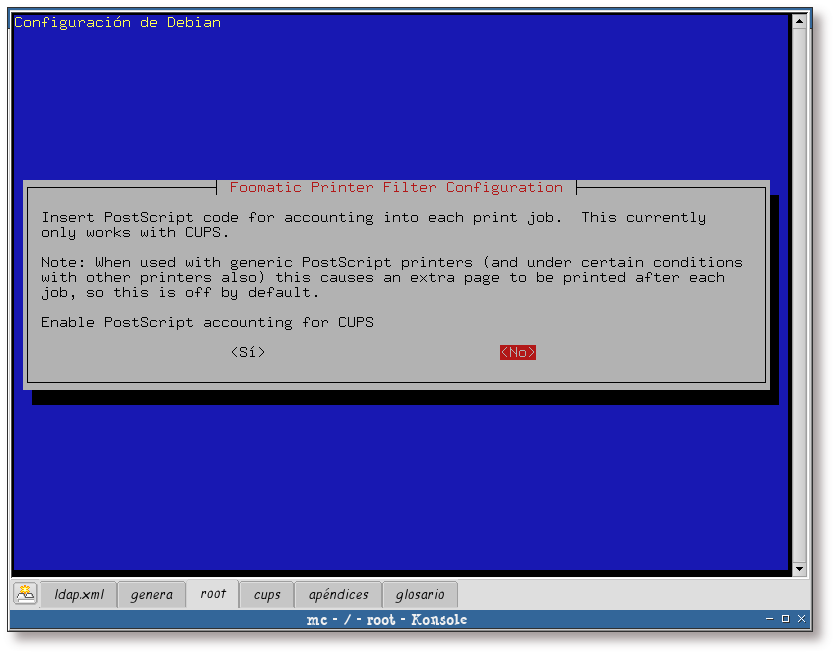Viewport: 836px width, 655px height.
Task: Go to the glosario session tab
Action: tap(419, 594)
